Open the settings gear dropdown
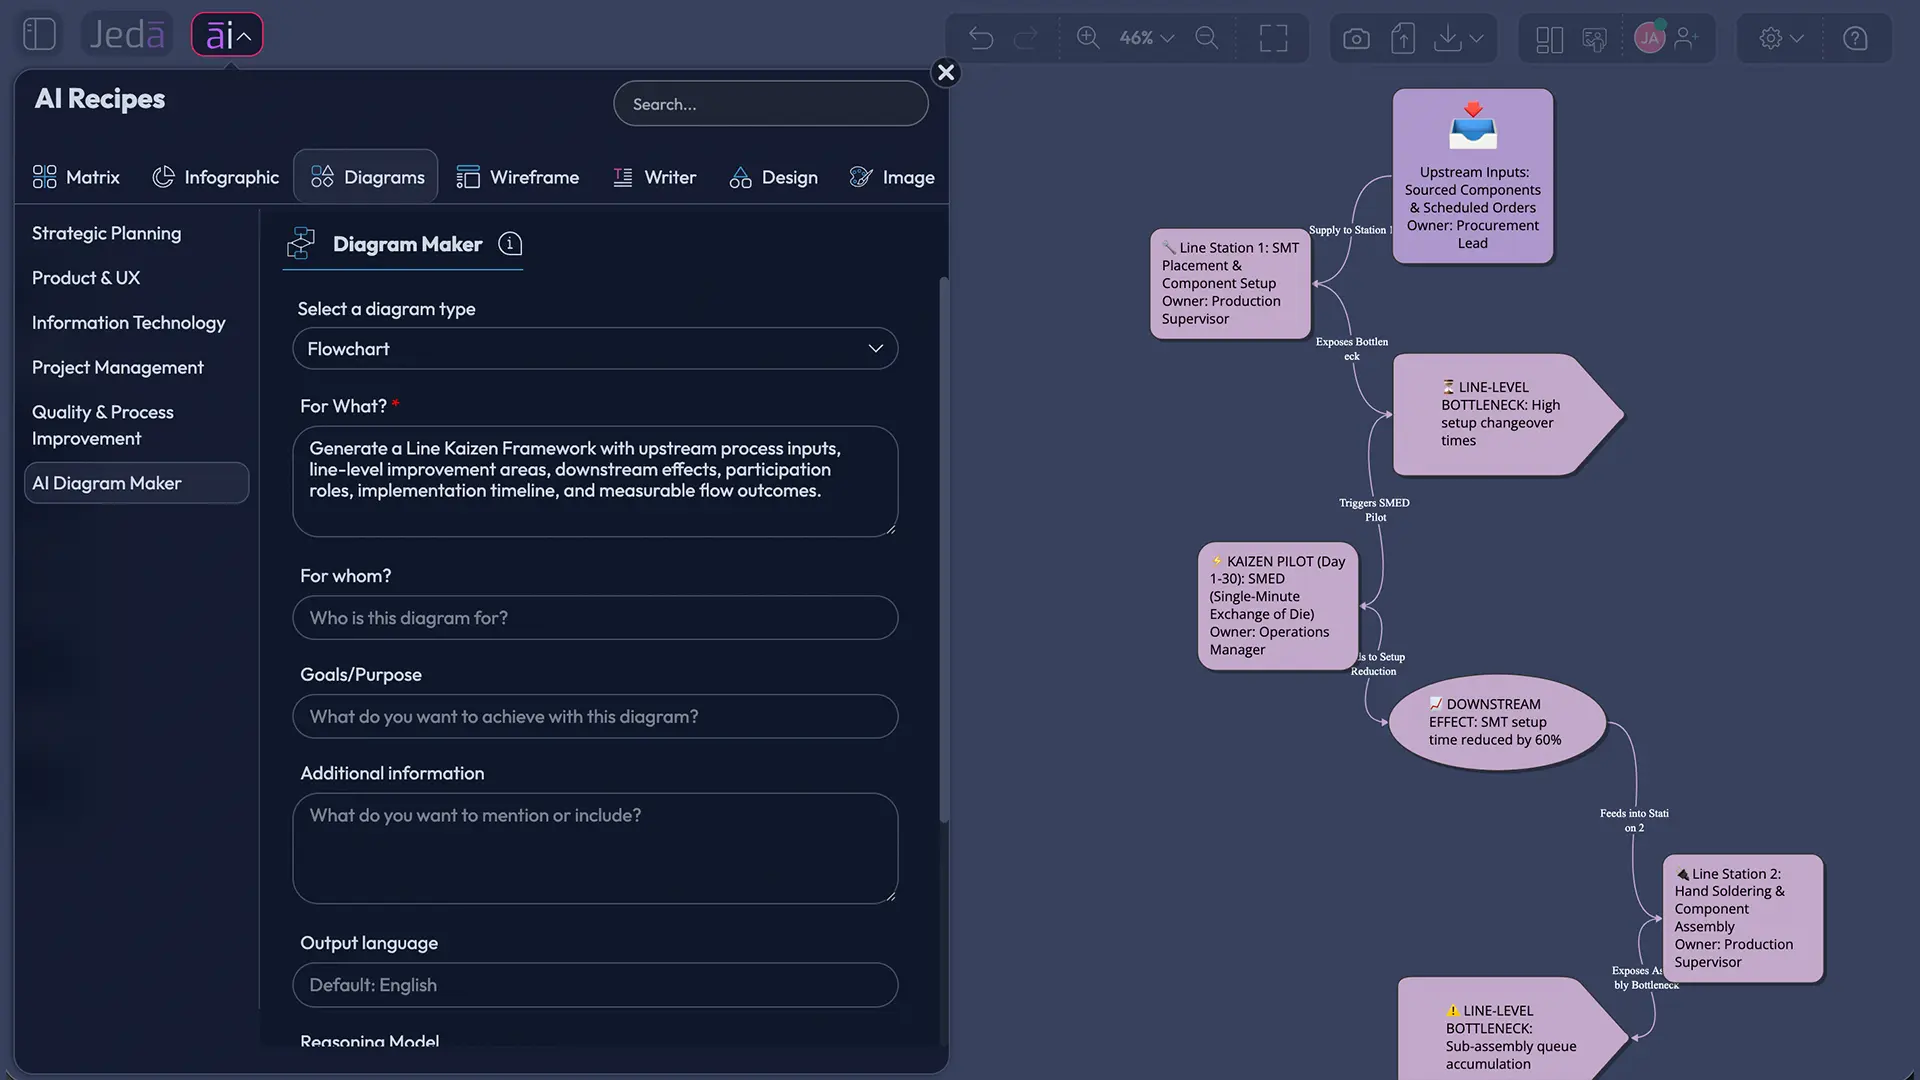Image resolution: width=1920 pixels, height=1080 pixels. click(1781, 38)
